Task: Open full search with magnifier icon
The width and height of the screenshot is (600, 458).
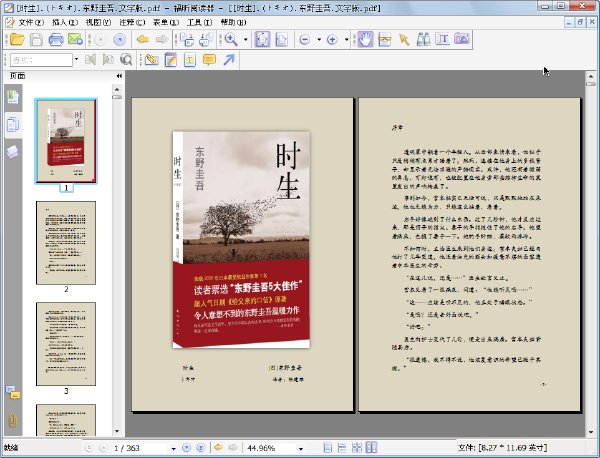Action: [126, 59]
